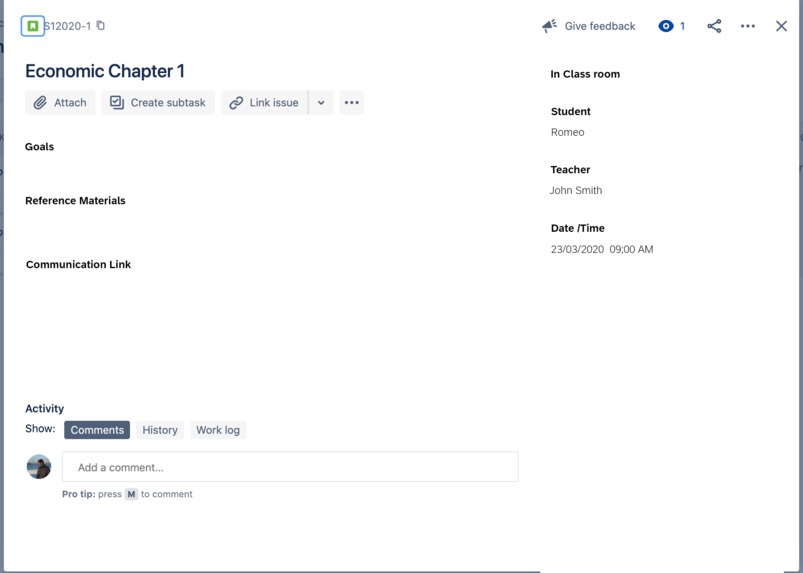Click the watcher count 1
803x573 pixels.
(x=682, y=26)
